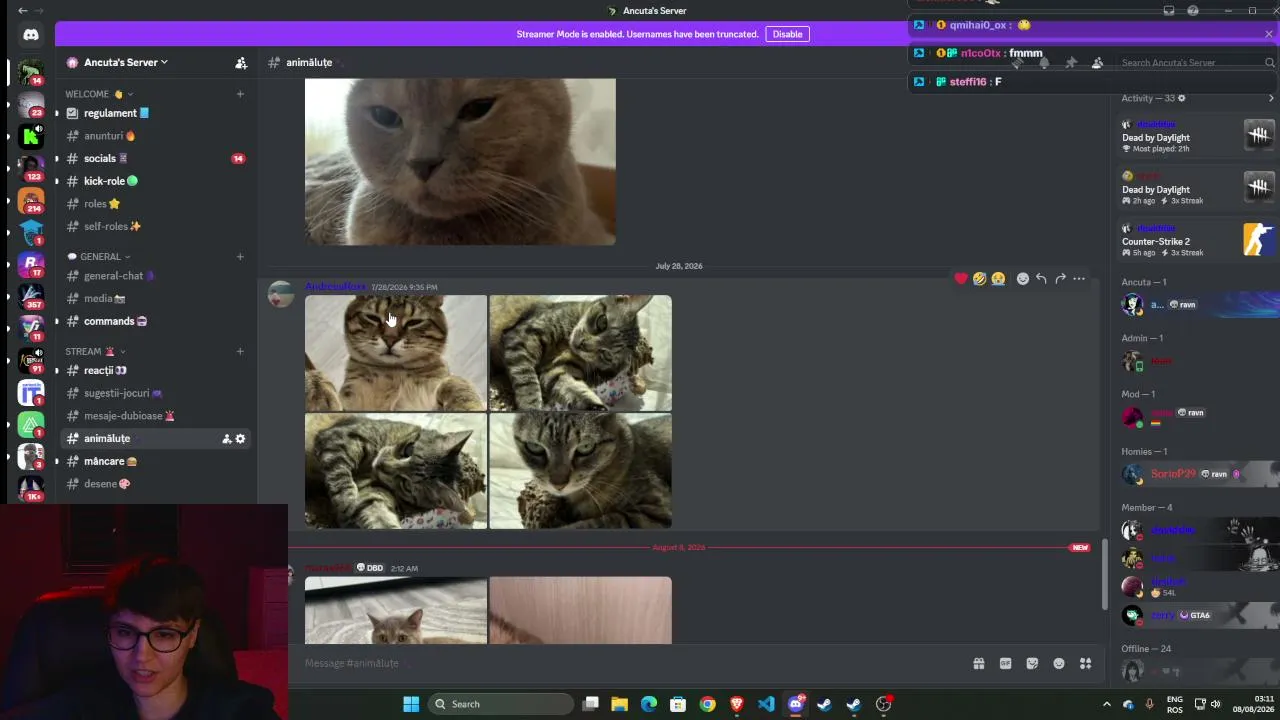Switch to mâncare channel
Screen dimensions: 1280x720
157,461
